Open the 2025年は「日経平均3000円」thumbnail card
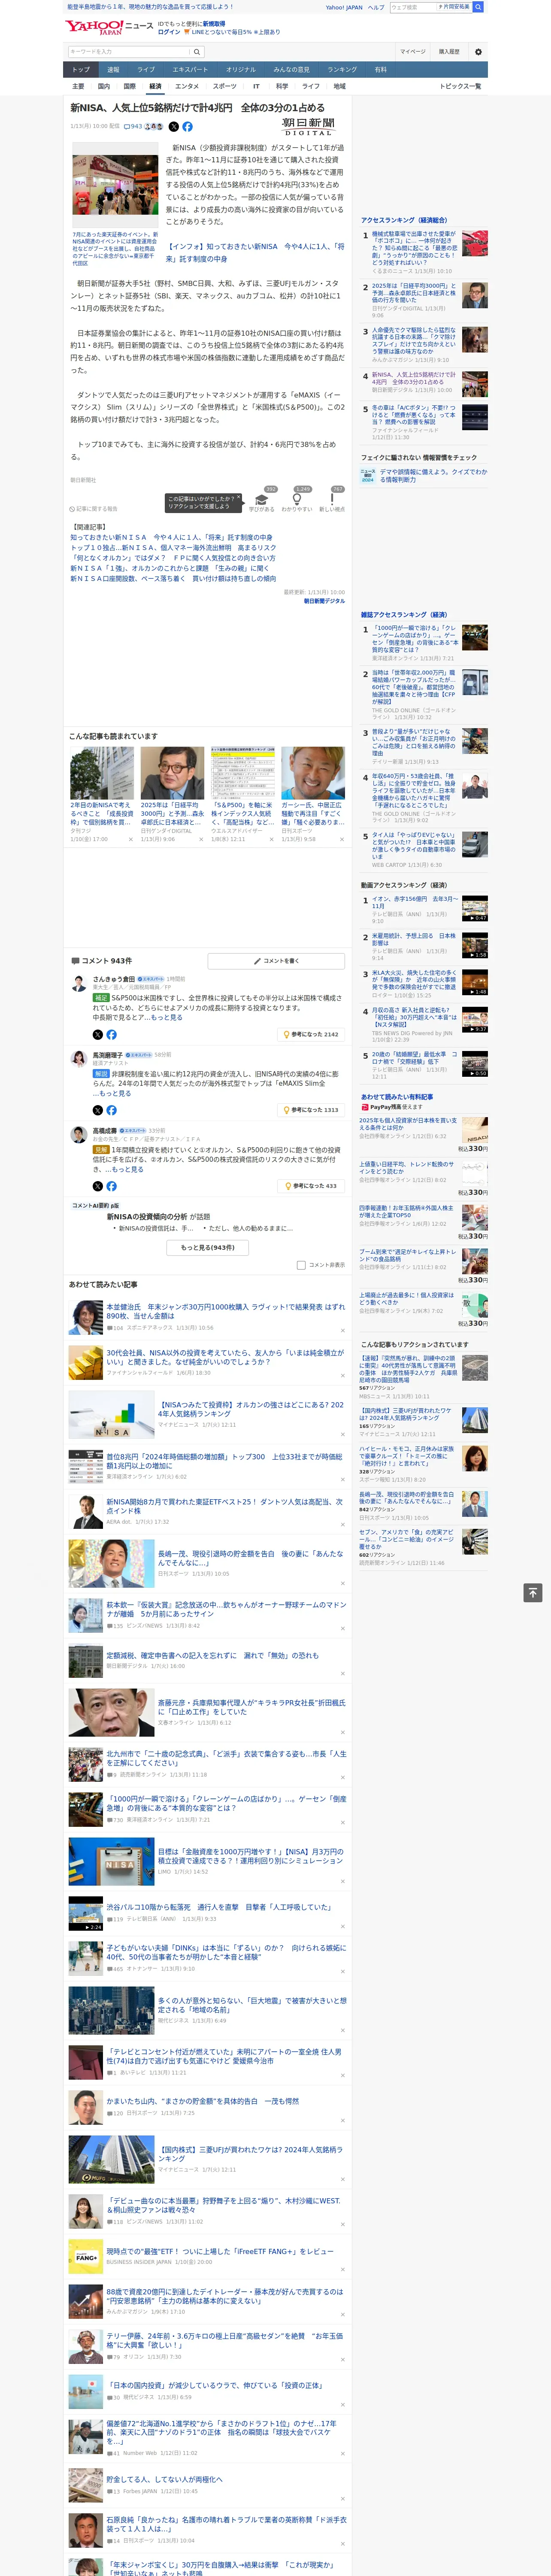This screenshot has width=551, height=2576. pos(172,795)
